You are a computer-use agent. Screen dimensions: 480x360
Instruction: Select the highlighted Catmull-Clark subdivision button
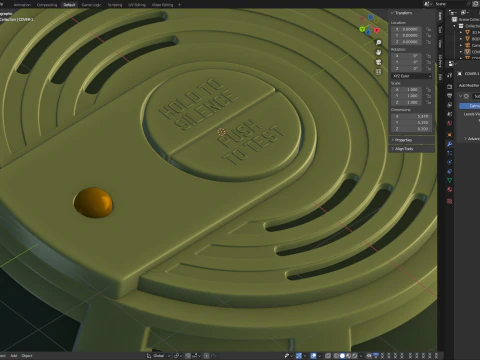tap(470, 106)
